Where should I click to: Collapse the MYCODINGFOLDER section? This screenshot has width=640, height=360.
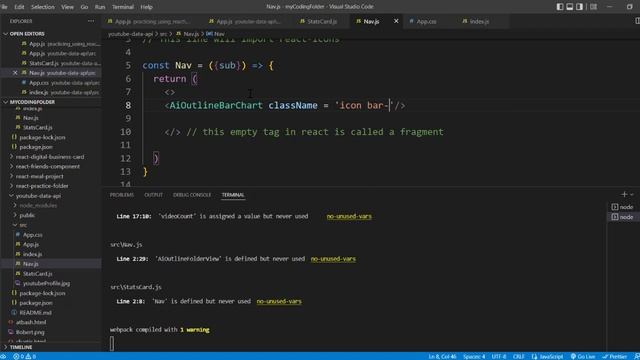pos(32,102)
